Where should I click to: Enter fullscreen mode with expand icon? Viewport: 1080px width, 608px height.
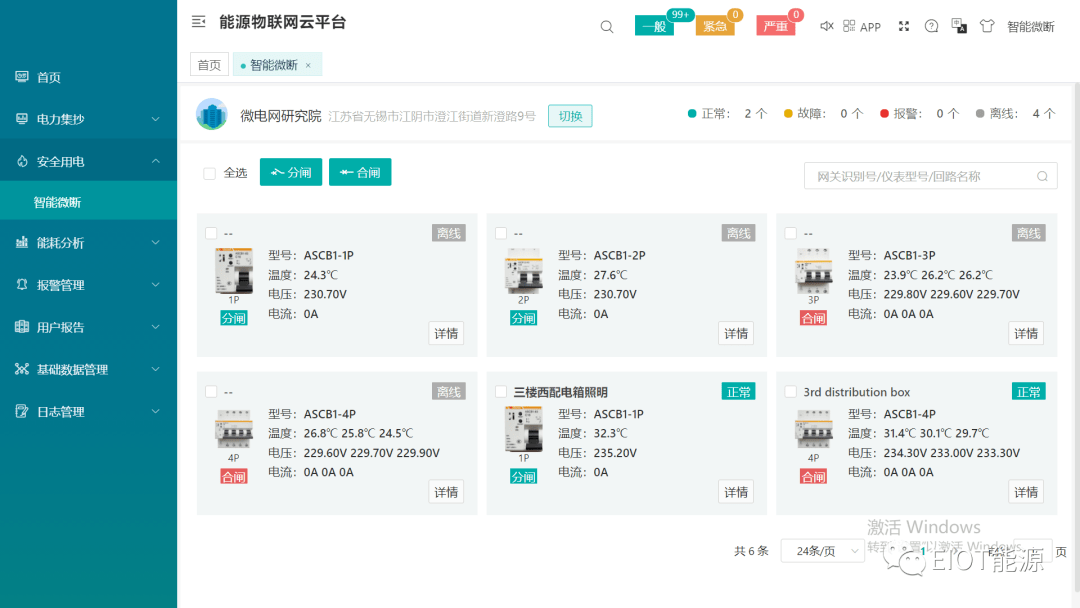point(904,26)
